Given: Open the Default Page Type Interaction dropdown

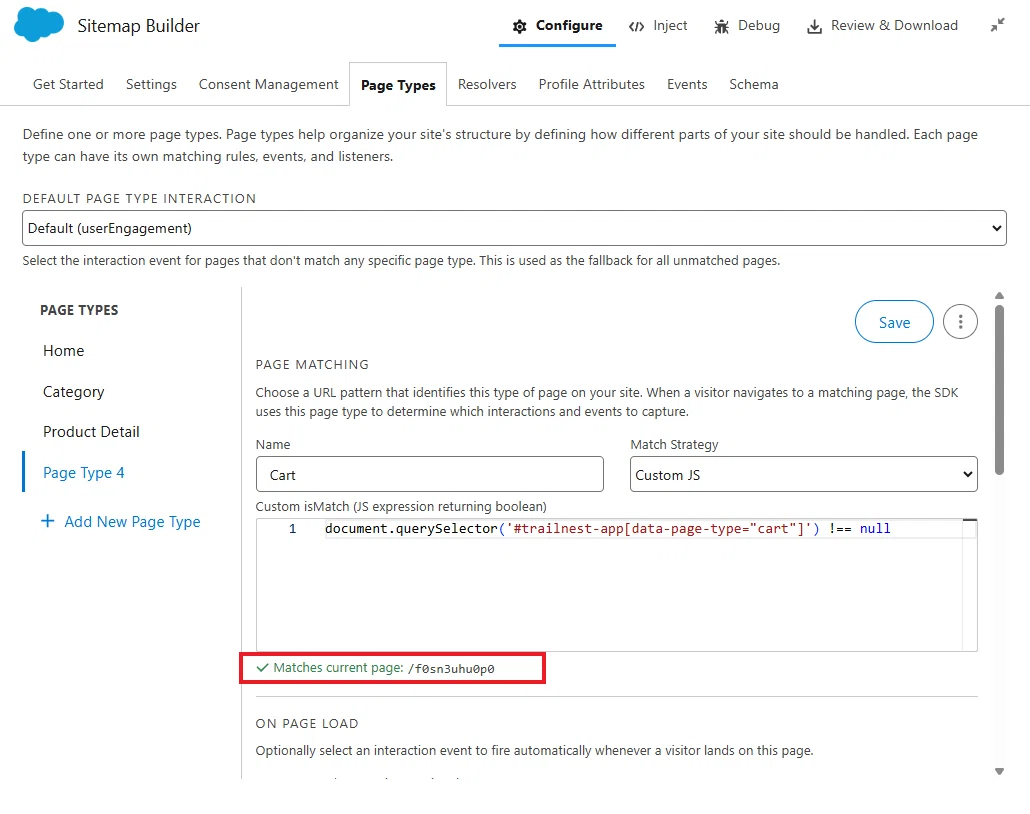Looking at the screenshot, I should (514, 228).
